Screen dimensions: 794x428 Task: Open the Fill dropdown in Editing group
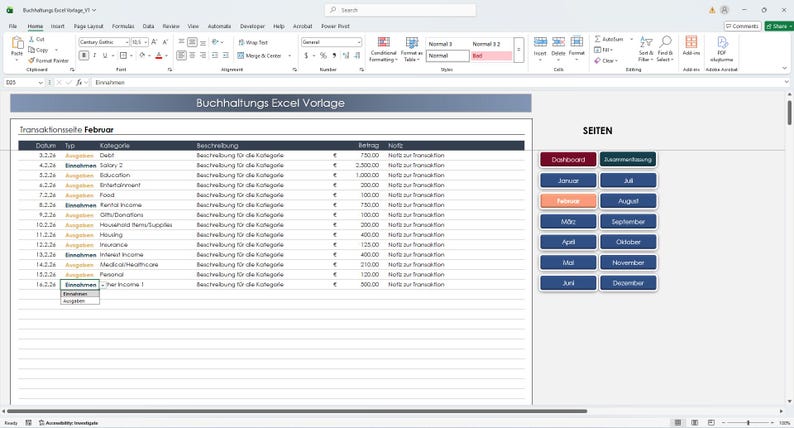tap(603, 50)
